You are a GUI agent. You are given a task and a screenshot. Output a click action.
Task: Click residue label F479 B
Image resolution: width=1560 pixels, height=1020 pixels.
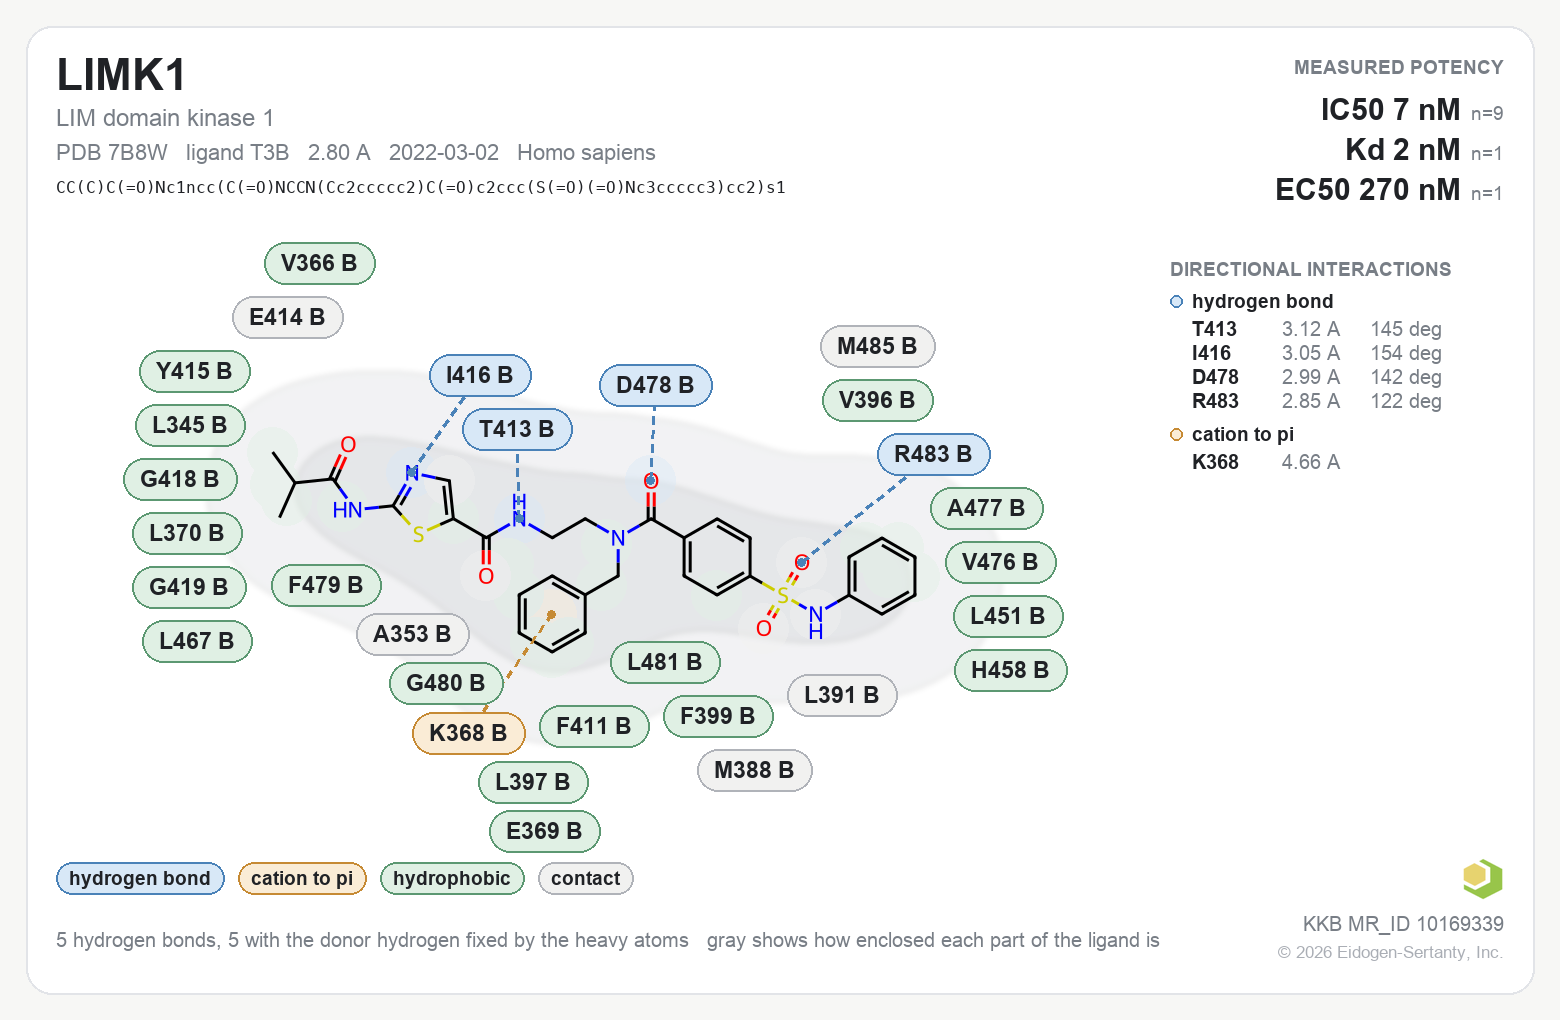click(326, 586)
